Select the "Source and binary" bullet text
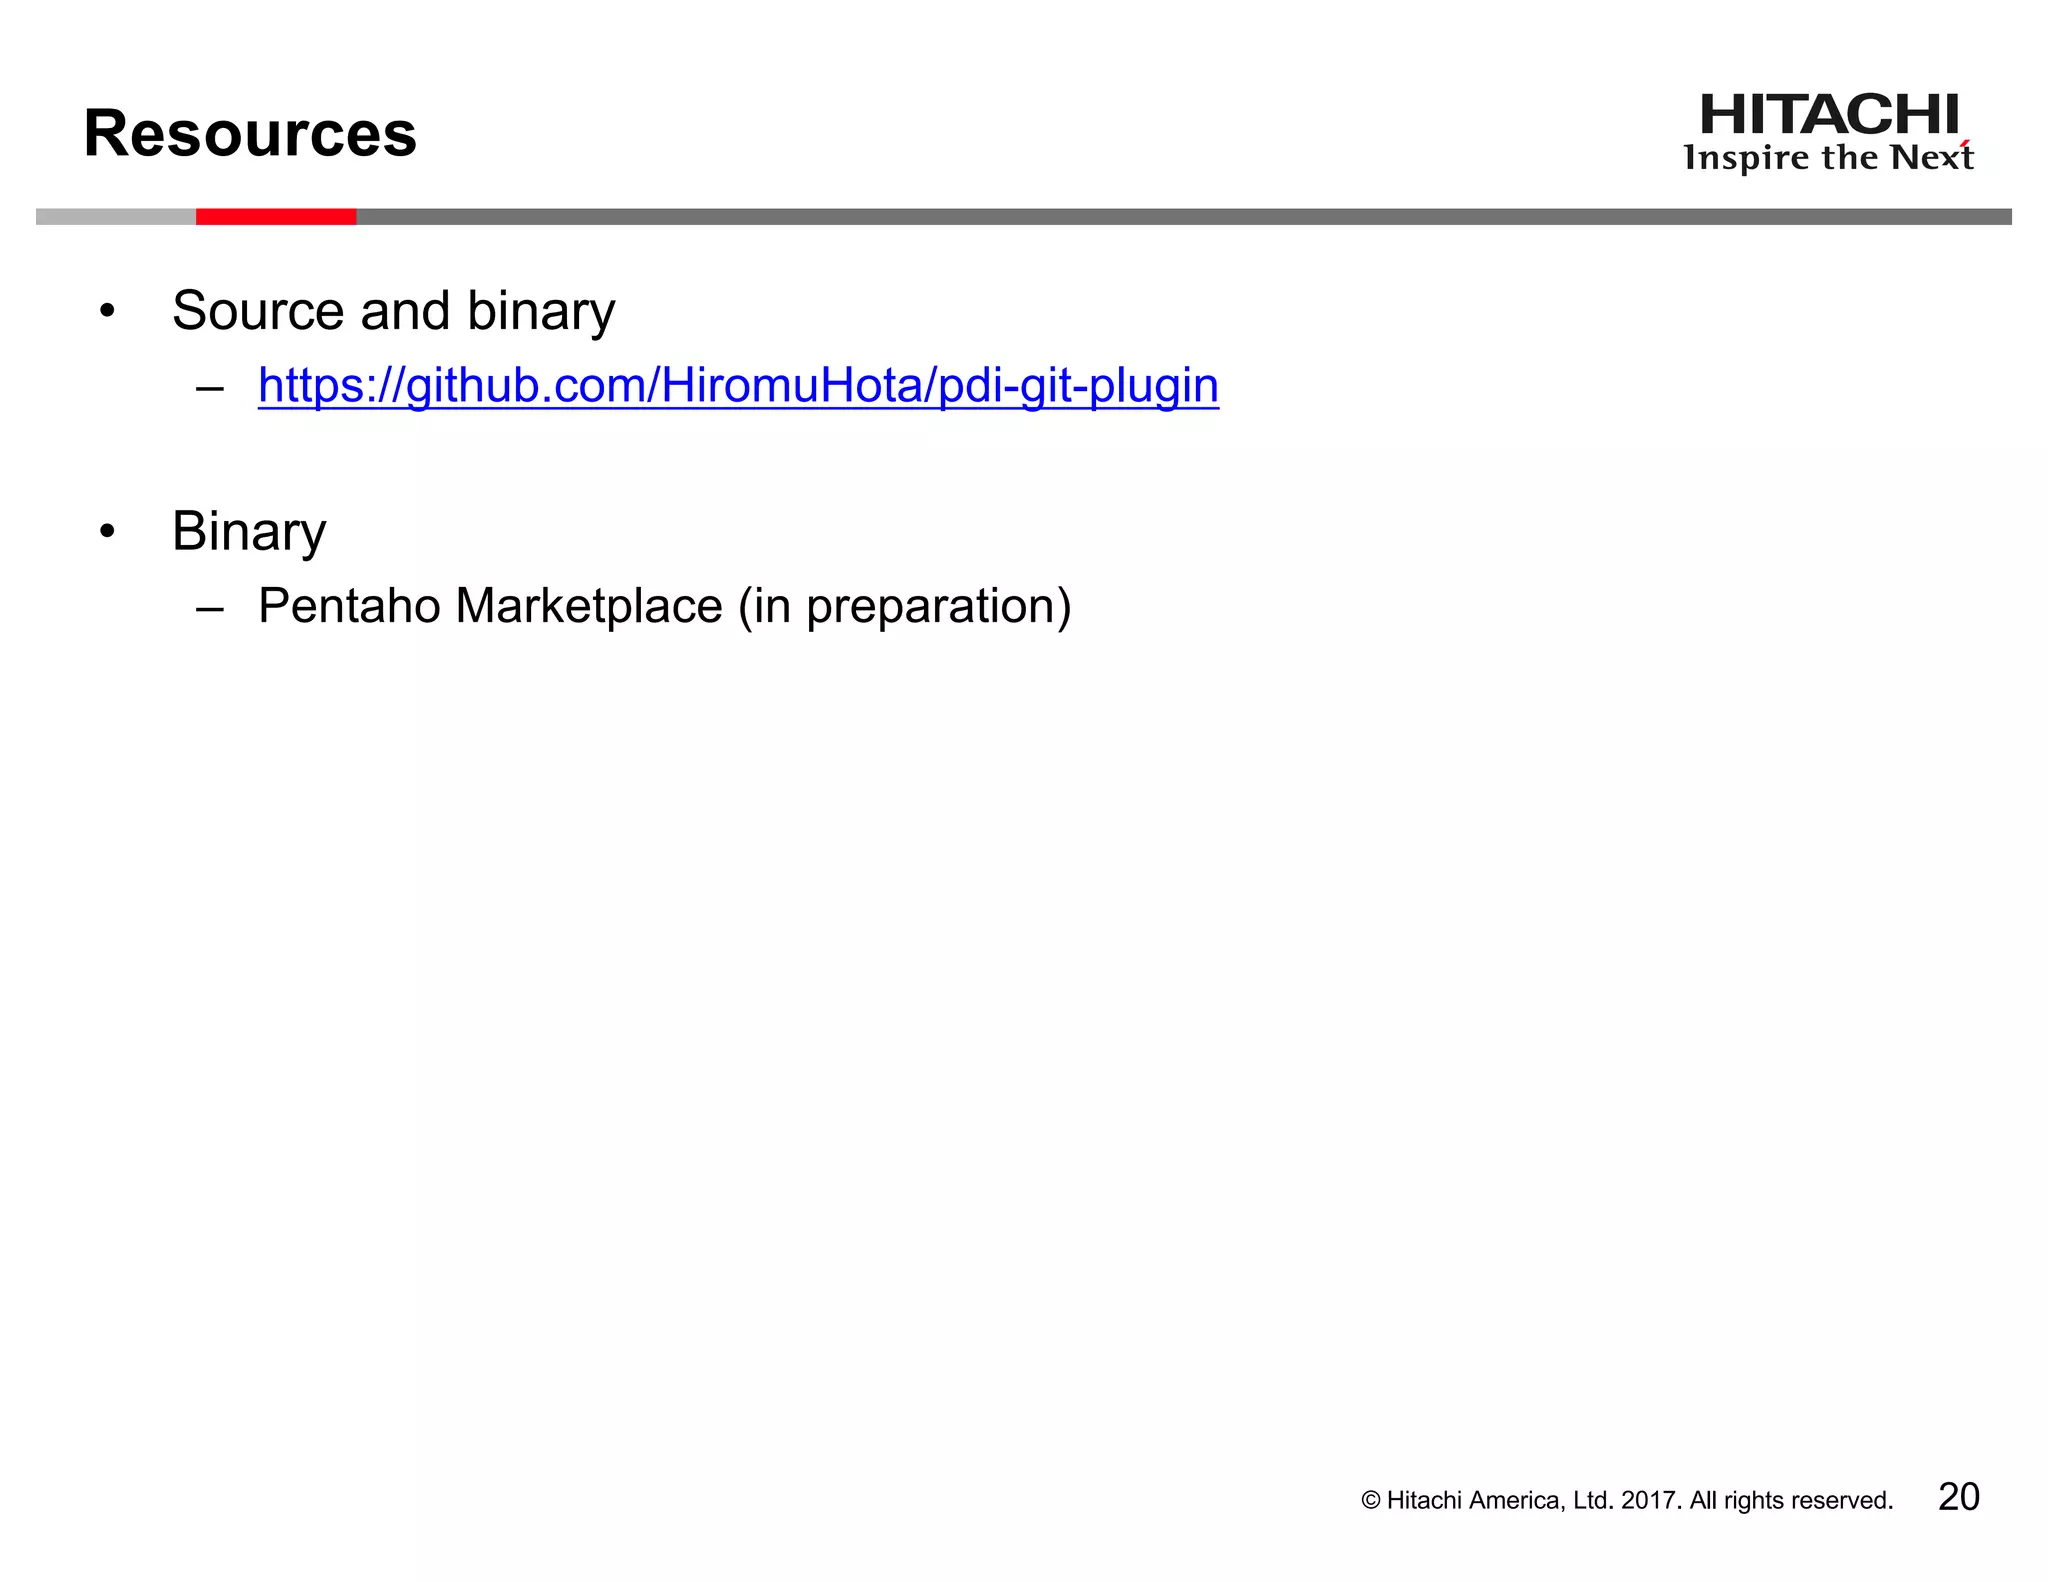This screenshot has width=2048, height=1582. coord(393,311)
